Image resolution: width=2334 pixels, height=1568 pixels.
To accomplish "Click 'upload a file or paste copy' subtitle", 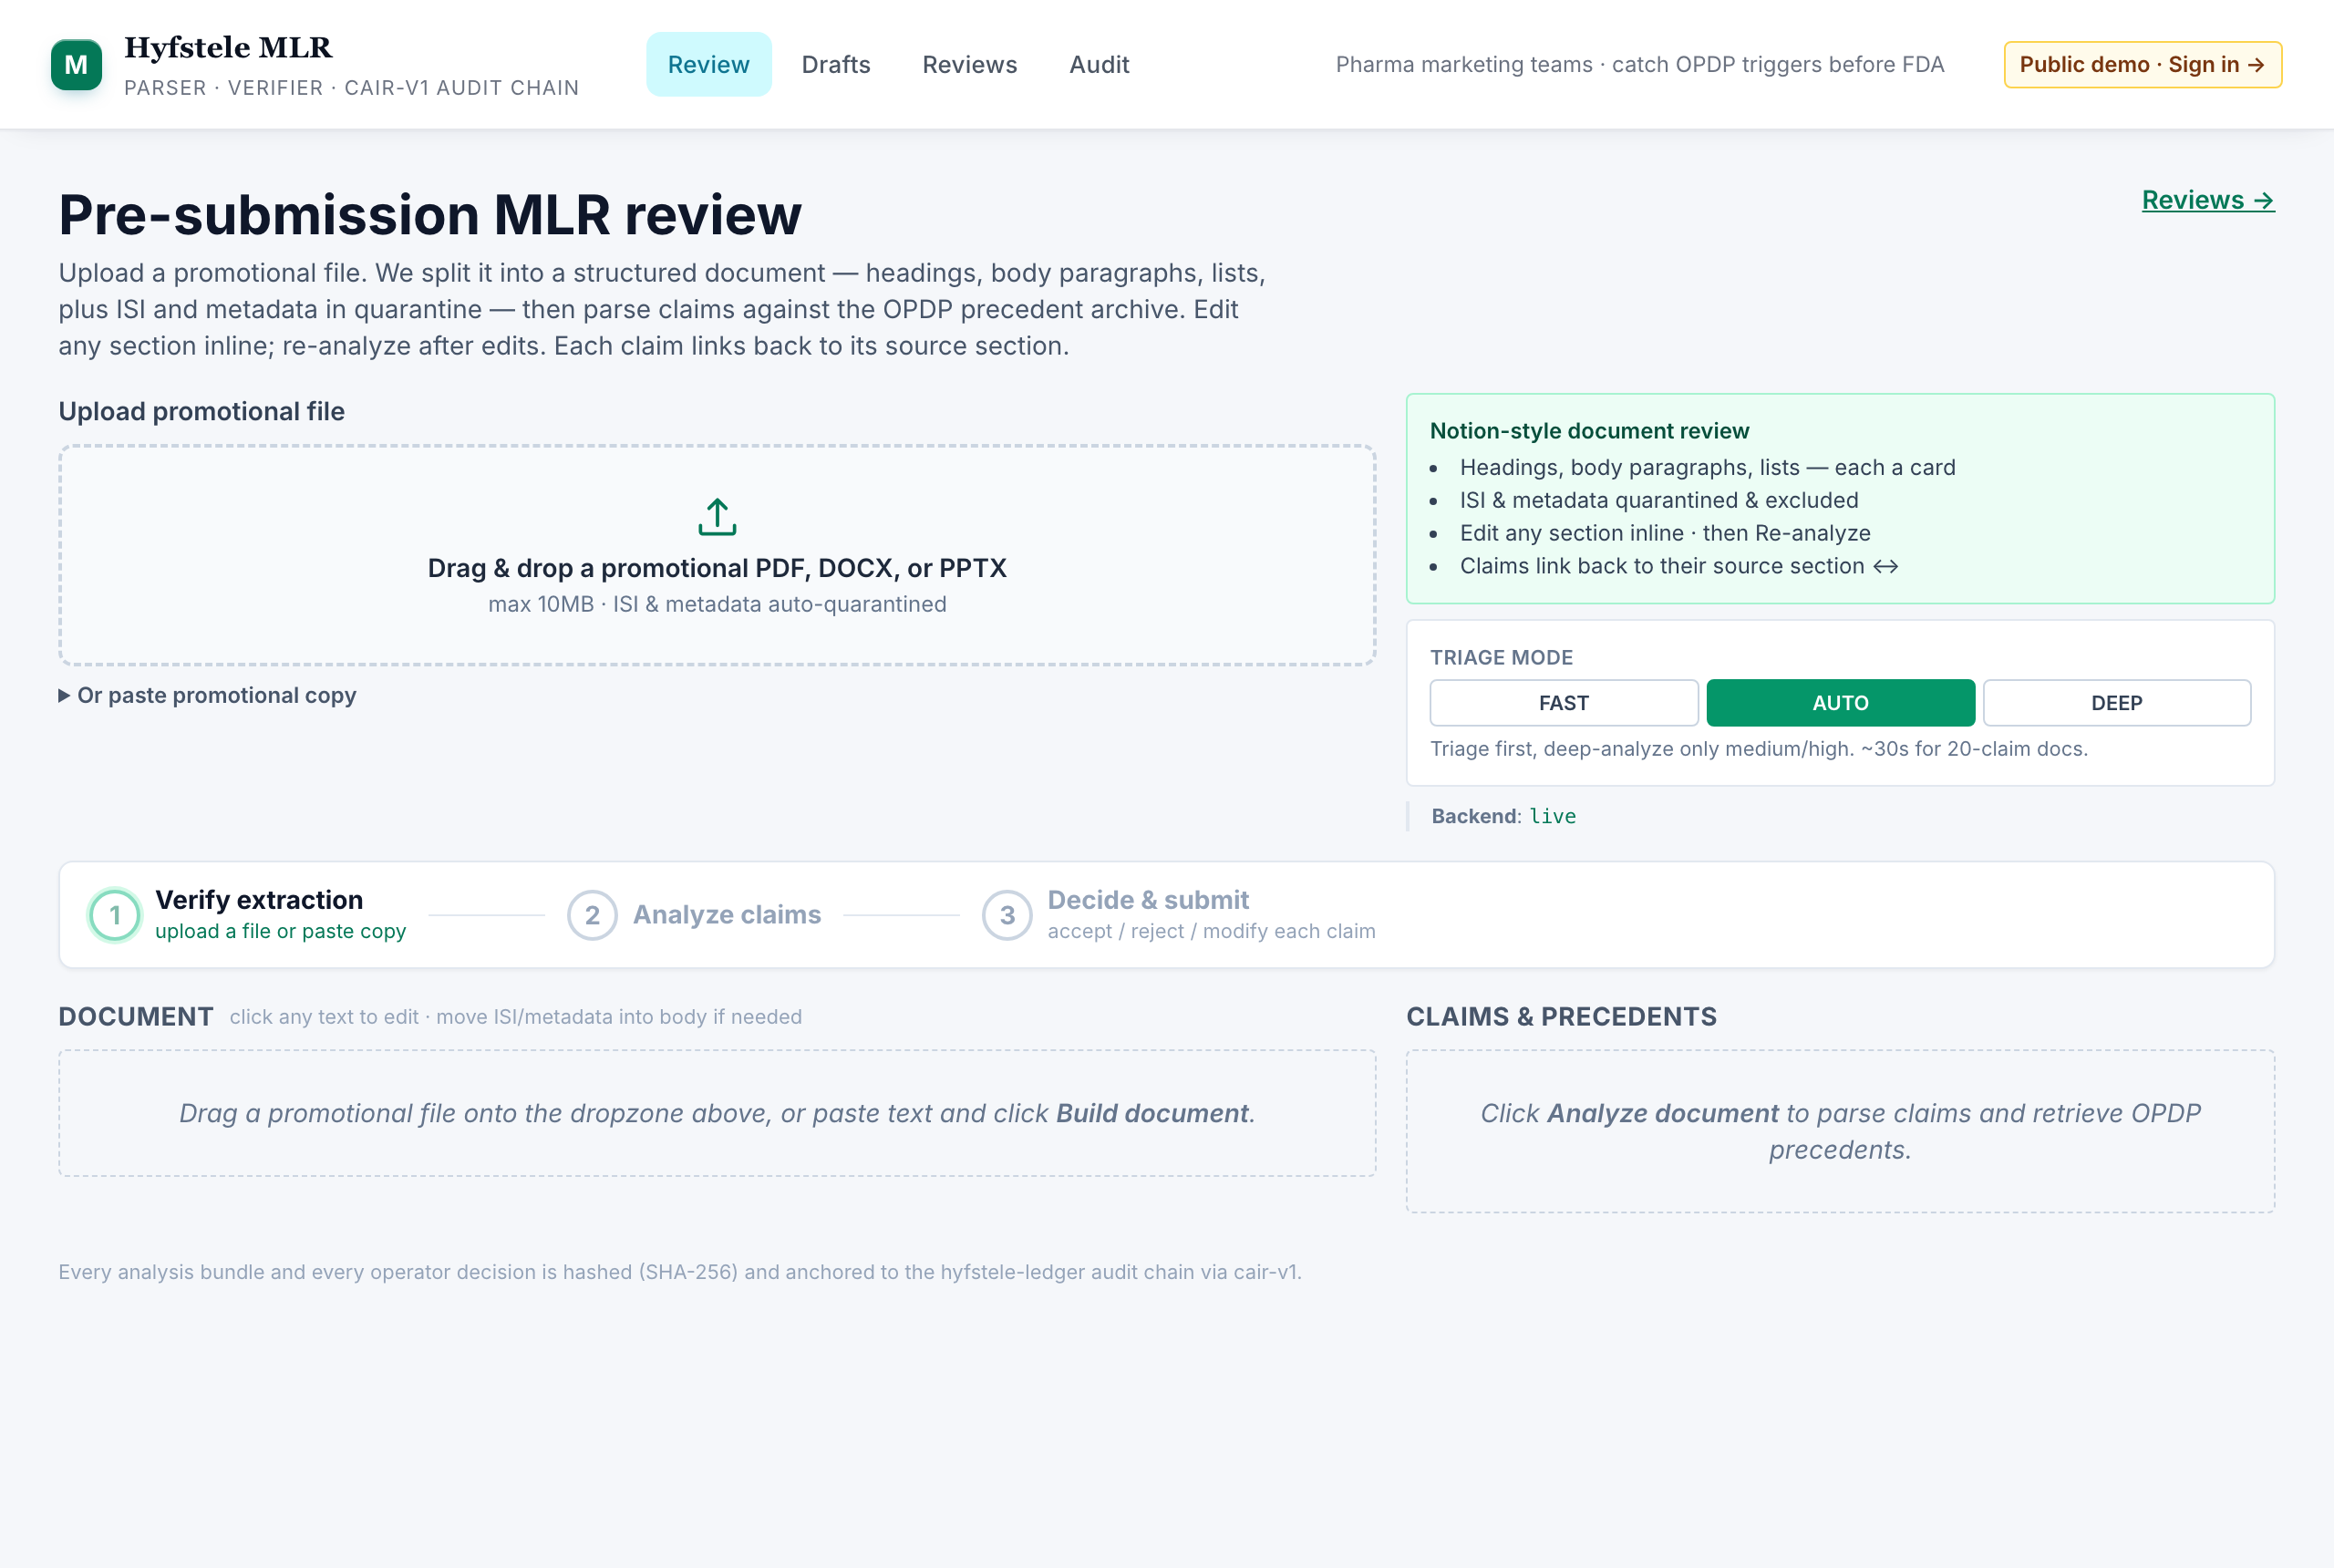I will 280,931.
